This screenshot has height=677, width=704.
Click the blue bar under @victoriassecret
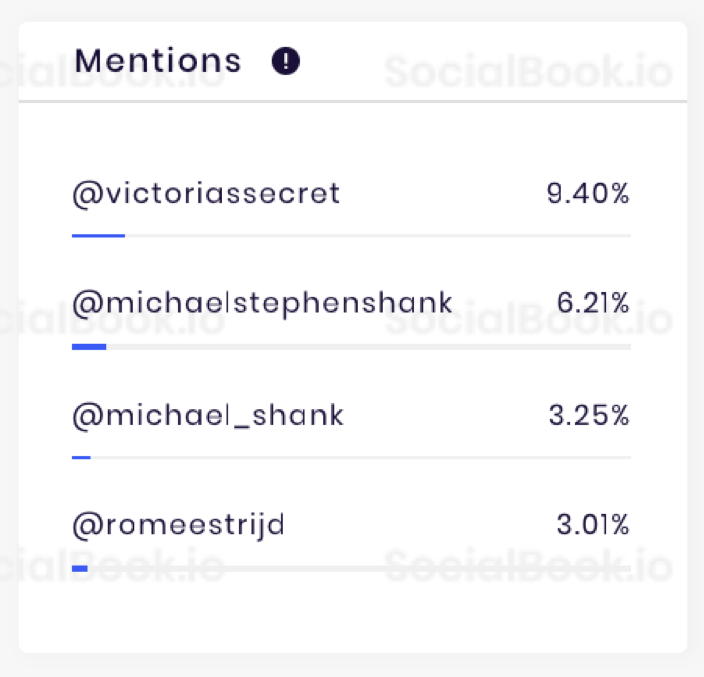98,236
